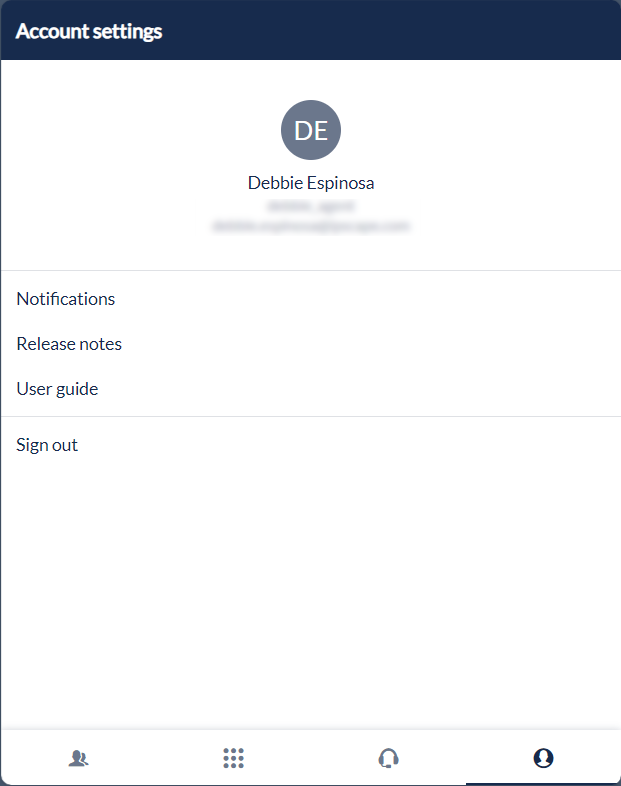Choose the Release notes entry
The width and height of the screenshot is (621, 786).
tap(69, 344)
